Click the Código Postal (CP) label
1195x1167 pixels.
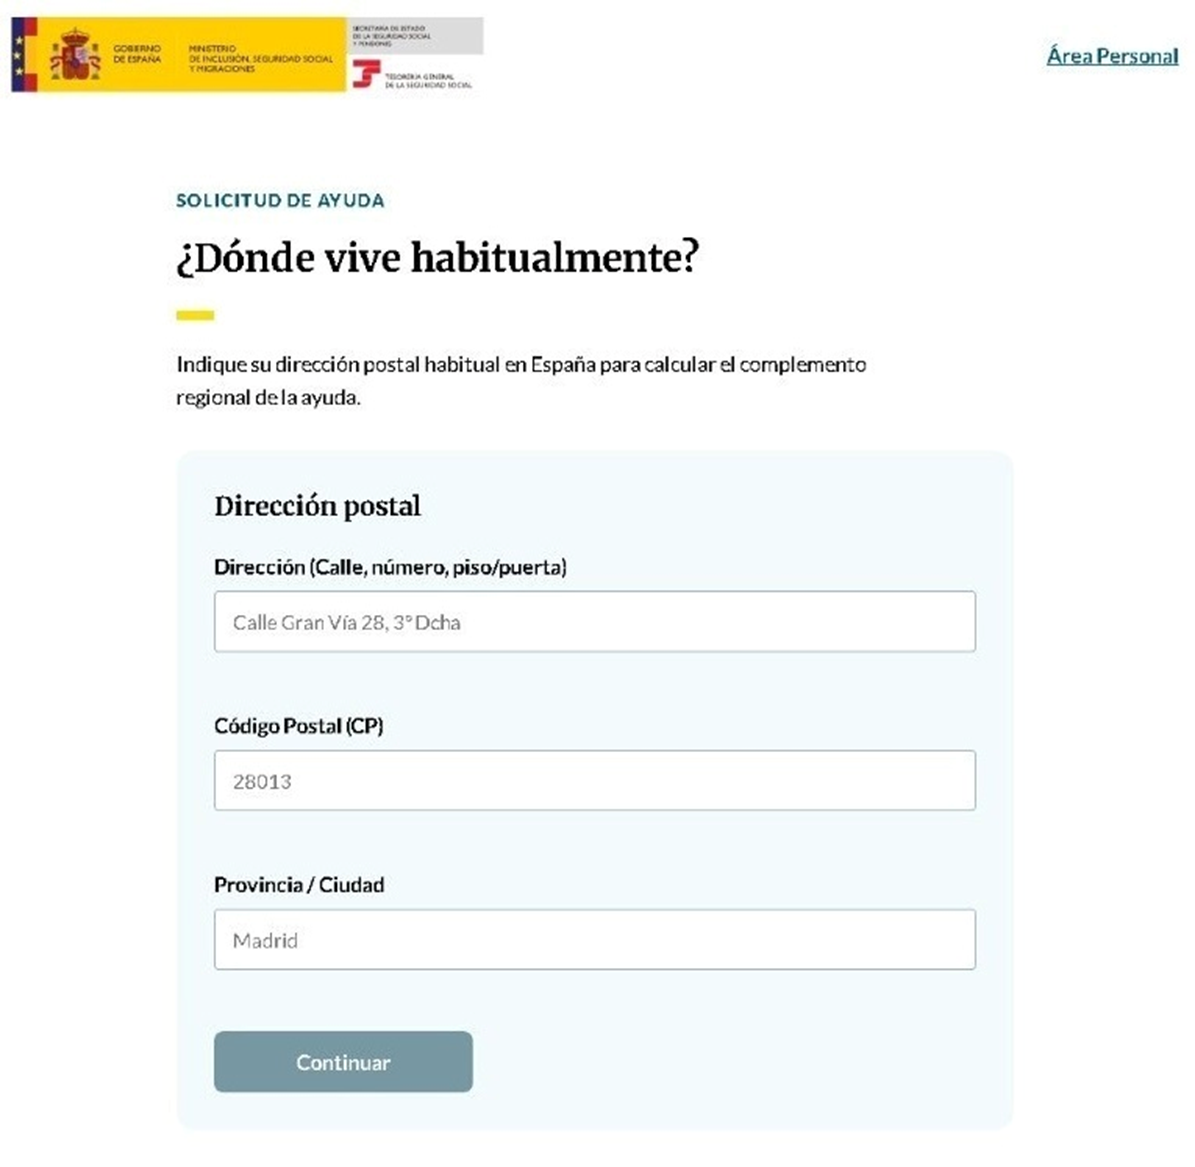click(x=299, y=726)
